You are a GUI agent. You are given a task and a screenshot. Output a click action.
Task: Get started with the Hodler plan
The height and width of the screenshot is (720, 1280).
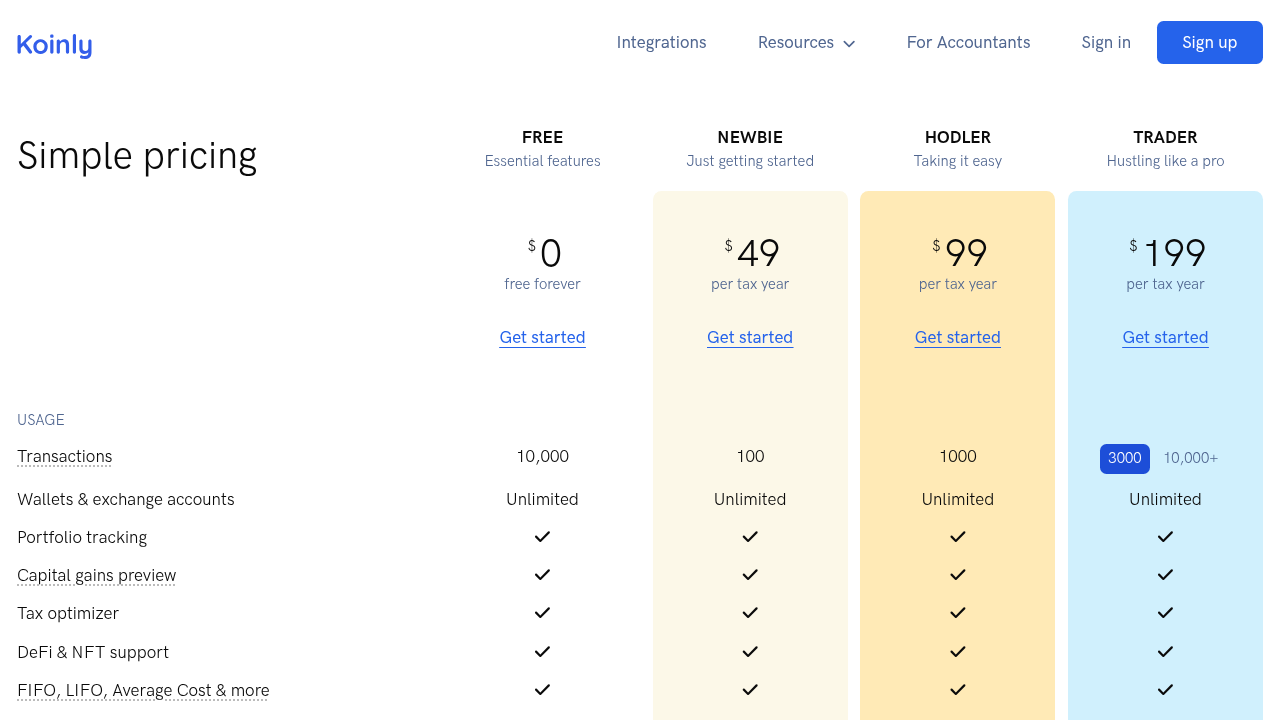click(x=958, y=337)
